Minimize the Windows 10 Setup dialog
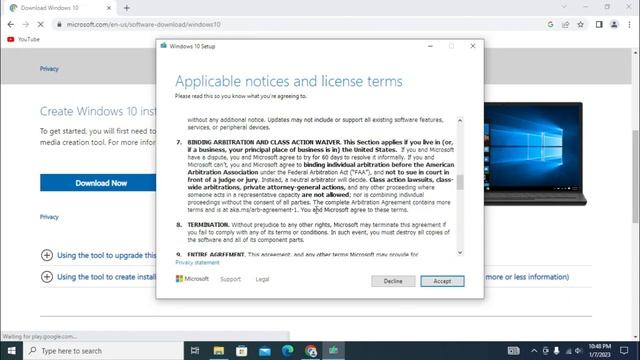Screen dimensions: 640x360 click(x=430, y=46)
